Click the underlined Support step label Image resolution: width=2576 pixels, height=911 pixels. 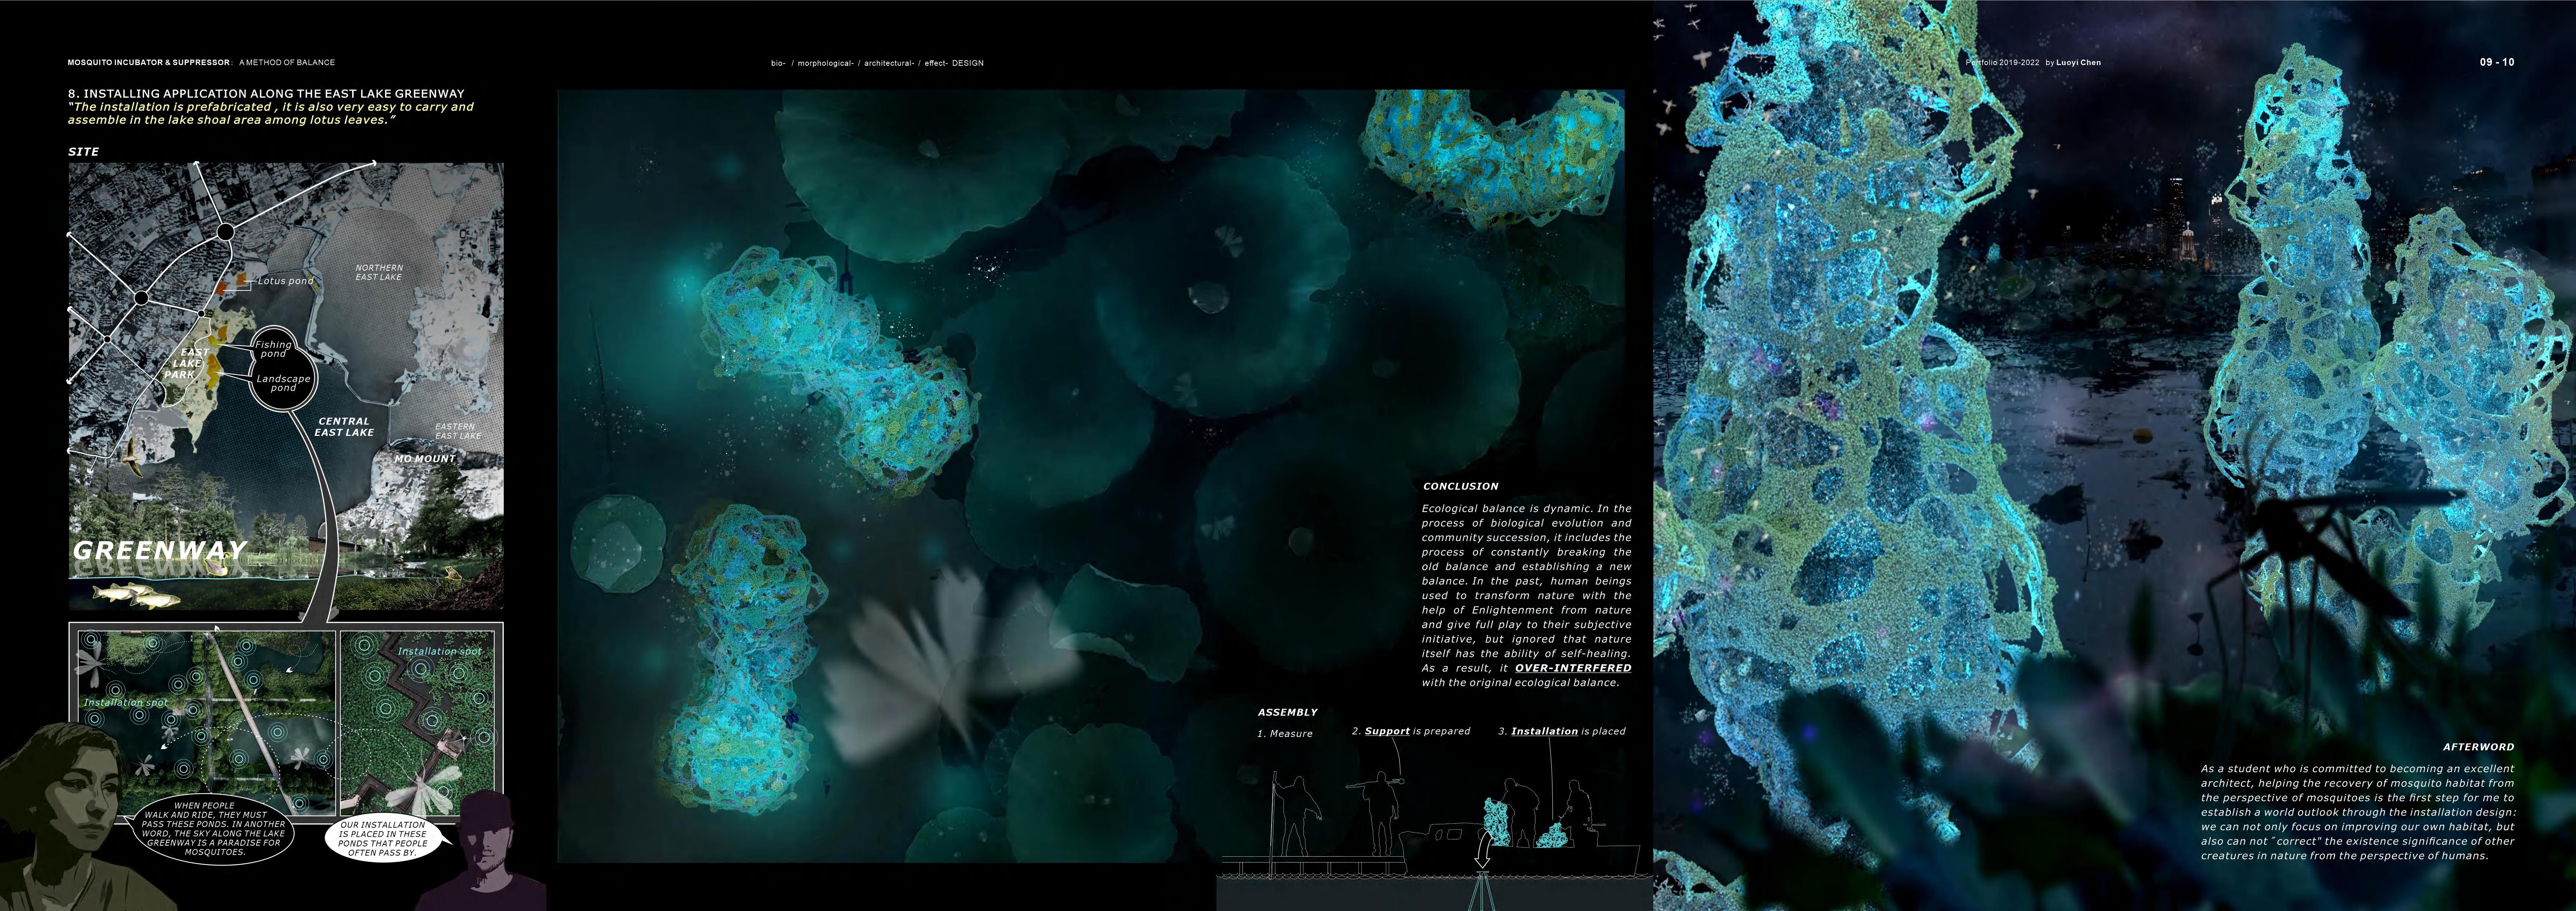[1387, 731]
